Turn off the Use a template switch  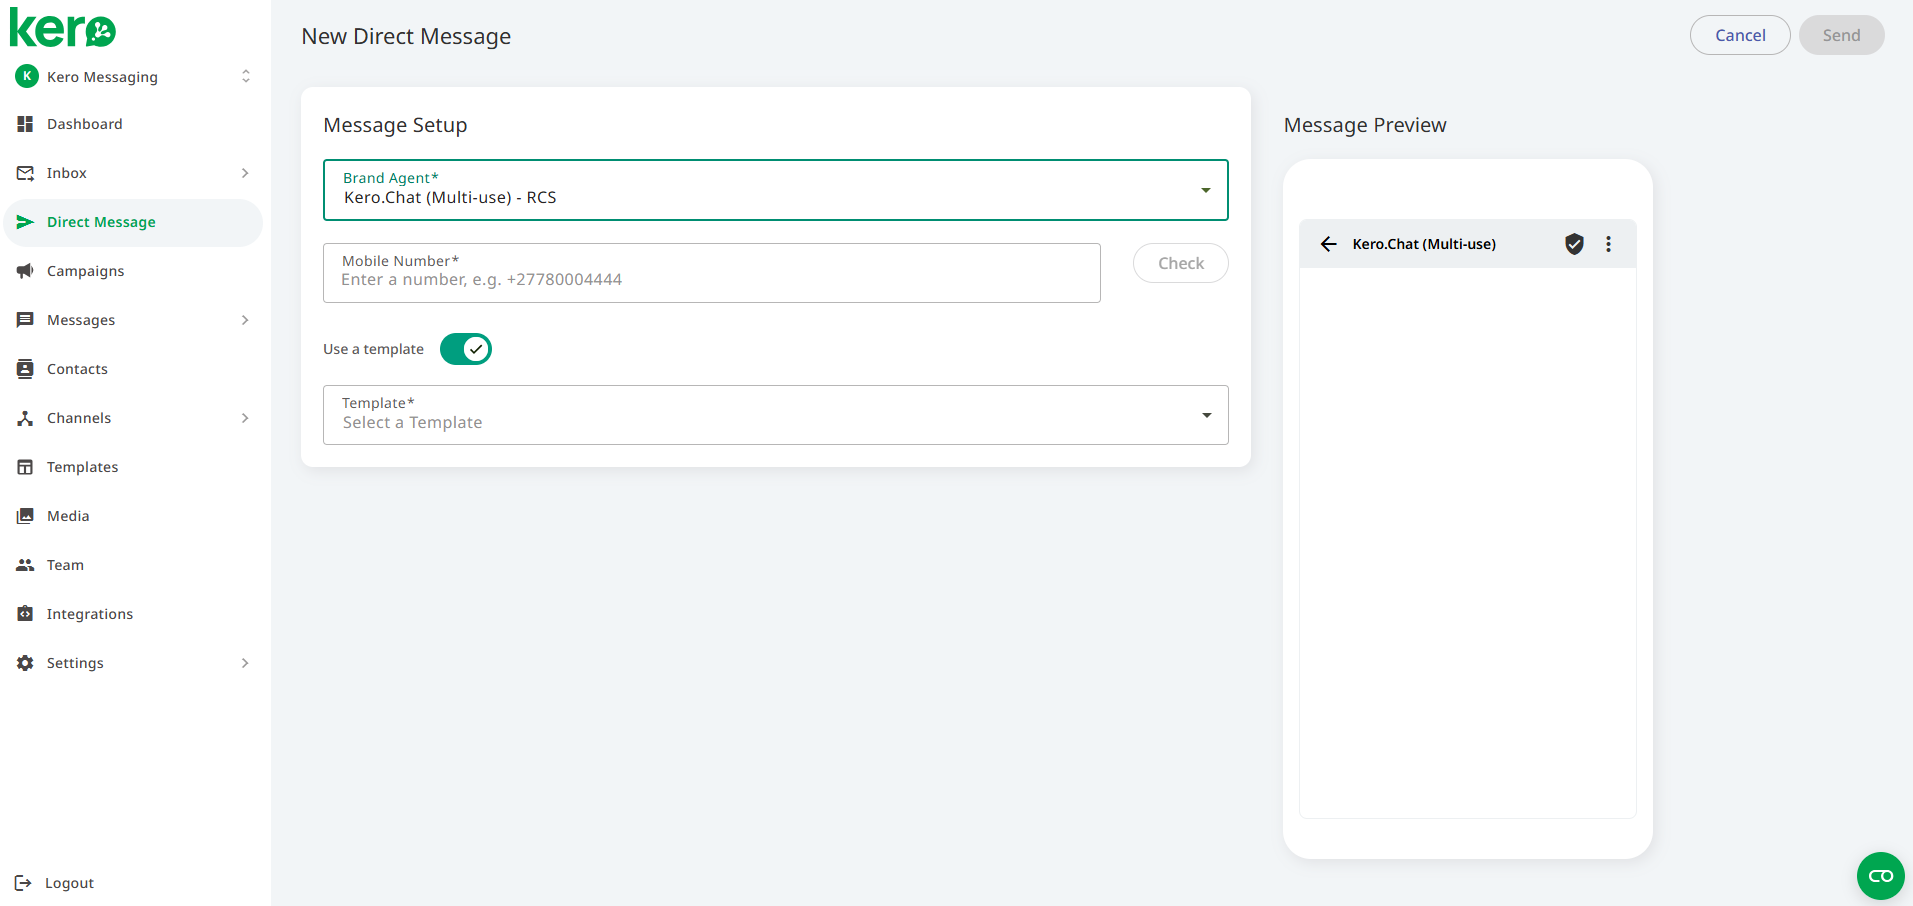pos(466,349)
